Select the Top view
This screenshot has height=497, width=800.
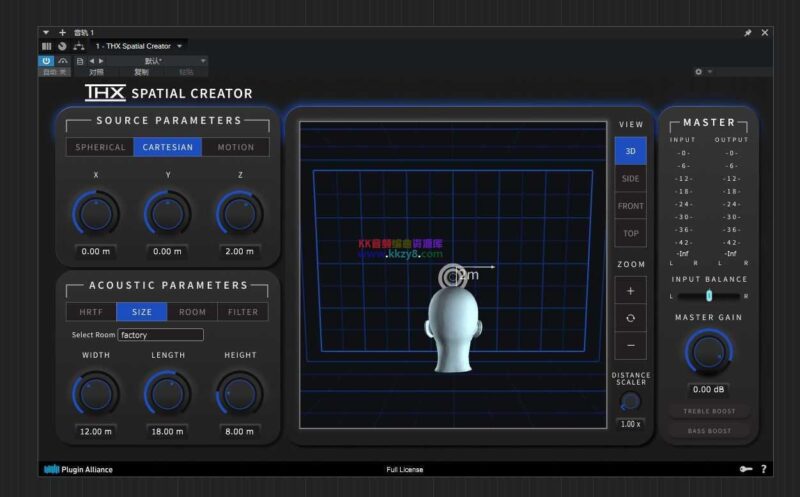click(x=631, y=234)
